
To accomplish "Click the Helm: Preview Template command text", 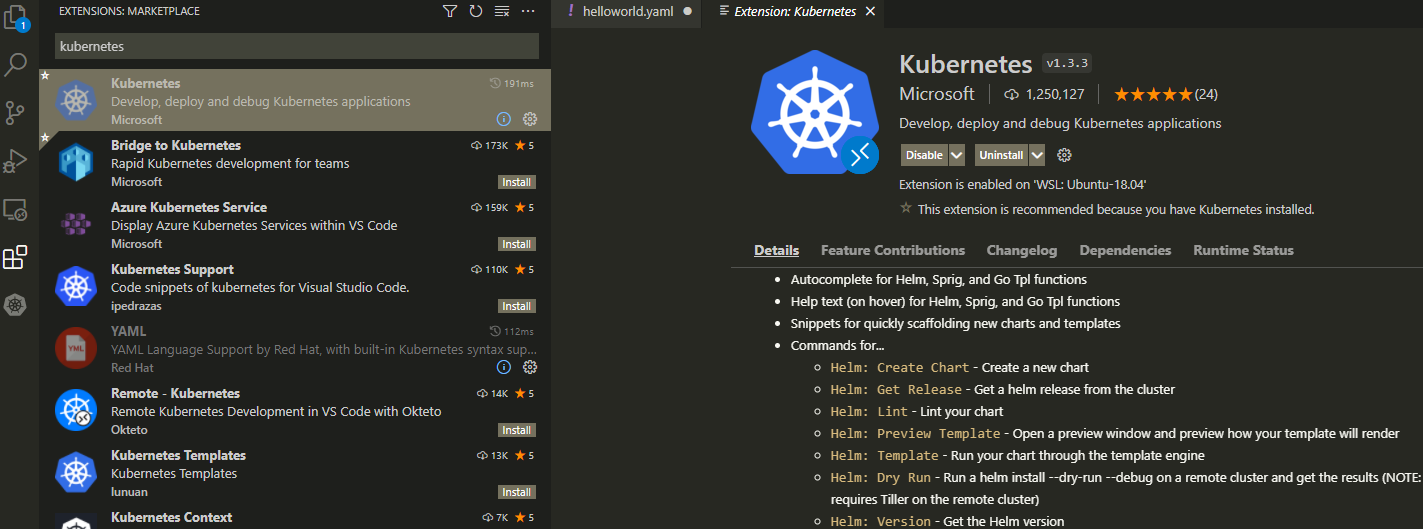I will 915,433.
